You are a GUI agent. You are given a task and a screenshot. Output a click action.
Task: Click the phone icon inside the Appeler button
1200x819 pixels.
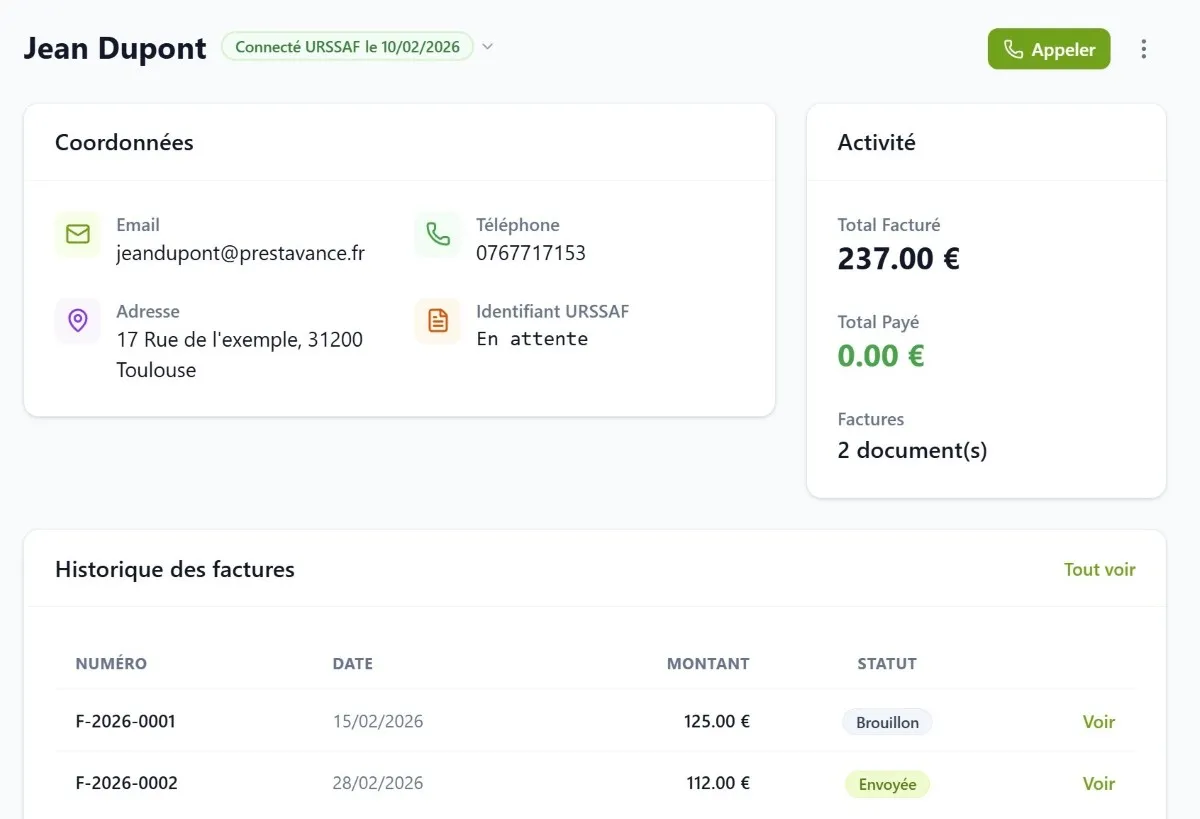pyautogui.click(x=1014, y=48)
